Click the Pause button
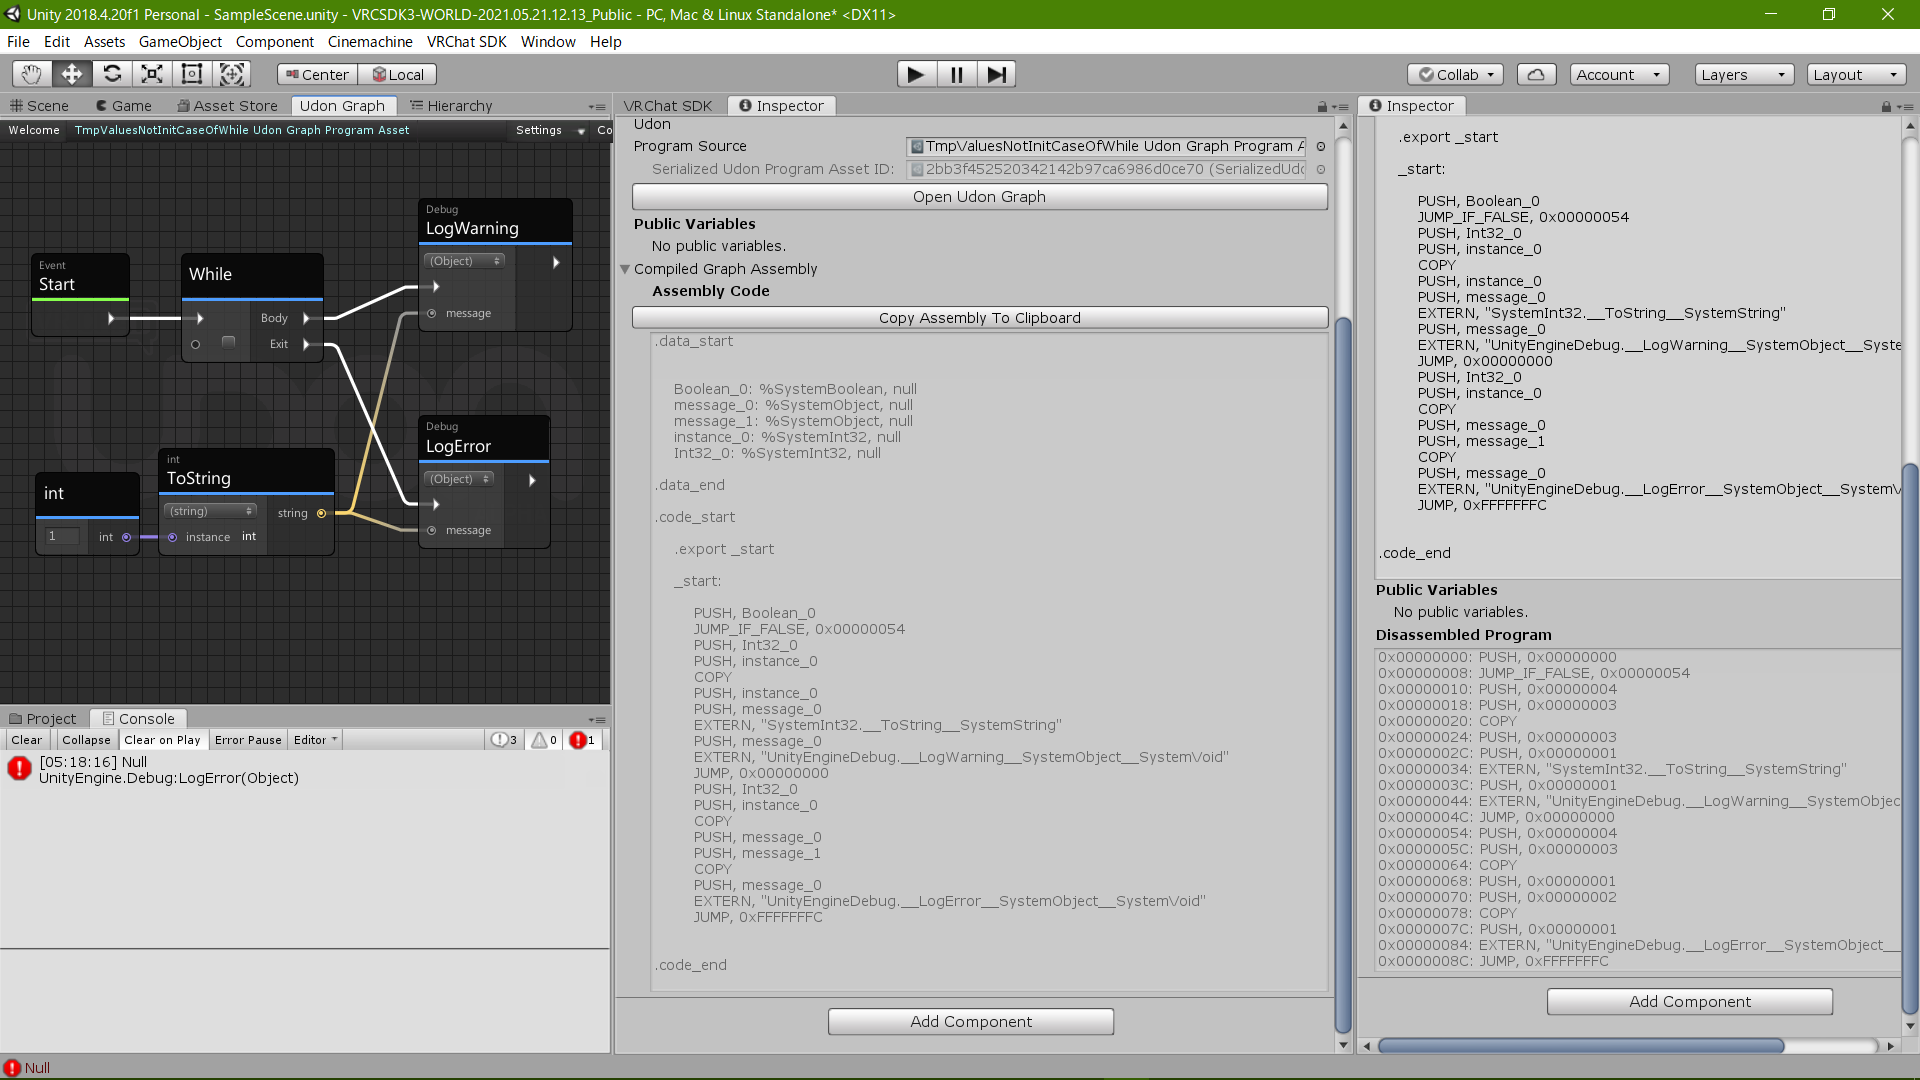This screenshot has height=1080, width=1920. tap(957, 74)
